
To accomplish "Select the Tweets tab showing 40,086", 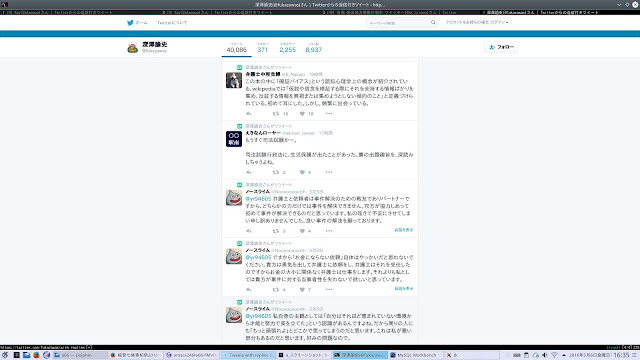I will coord(237,48).
